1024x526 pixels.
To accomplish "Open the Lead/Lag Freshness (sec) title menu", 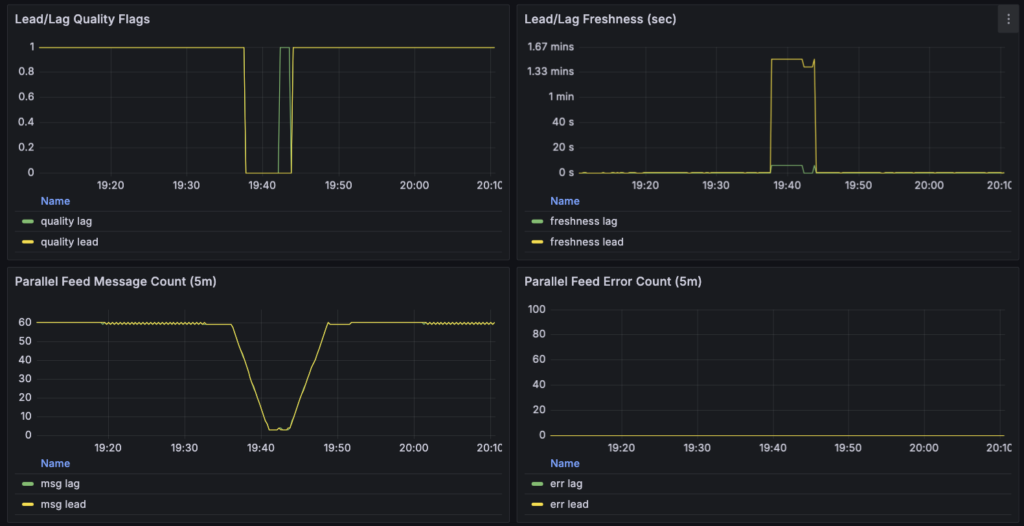I will (600, 19).
